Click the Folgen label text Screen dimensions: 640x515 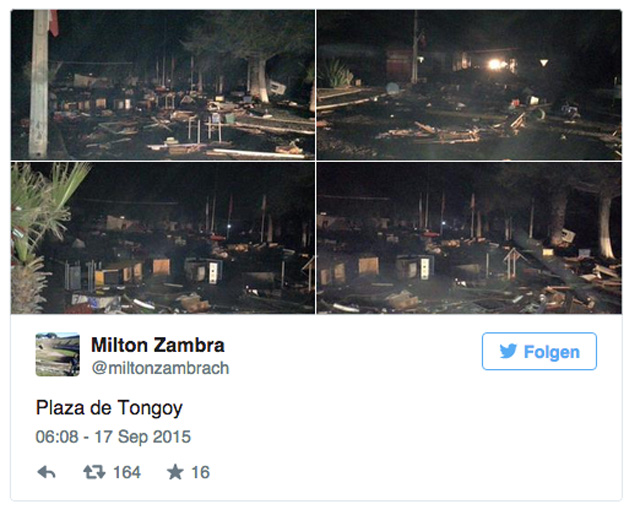click(552, 352)
